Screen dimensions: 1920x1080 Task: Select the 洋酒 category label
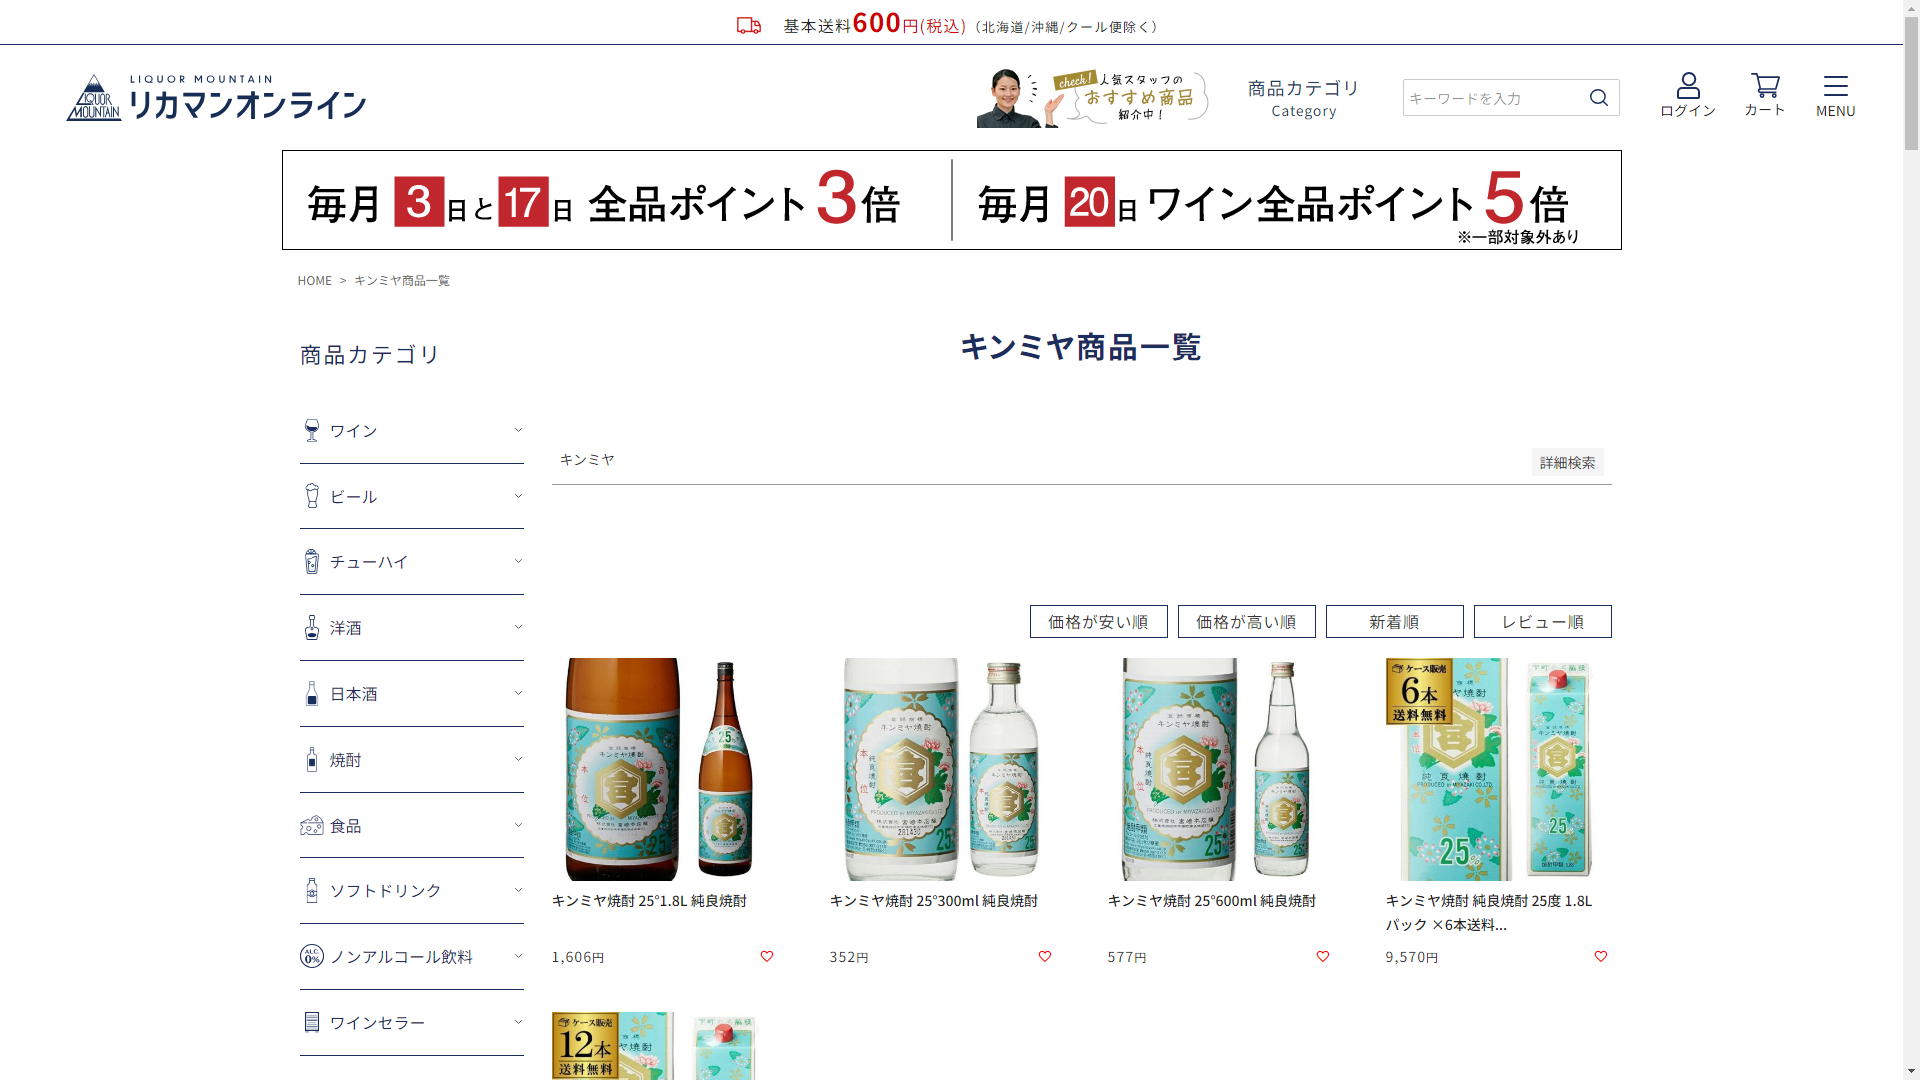point(346,628)
